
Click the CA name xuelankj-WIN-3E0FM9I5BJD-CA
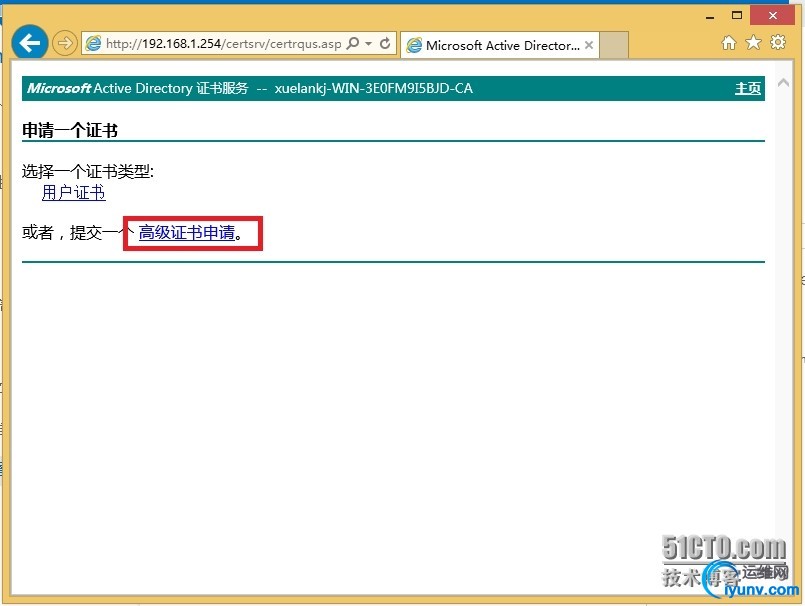point(374,88)
